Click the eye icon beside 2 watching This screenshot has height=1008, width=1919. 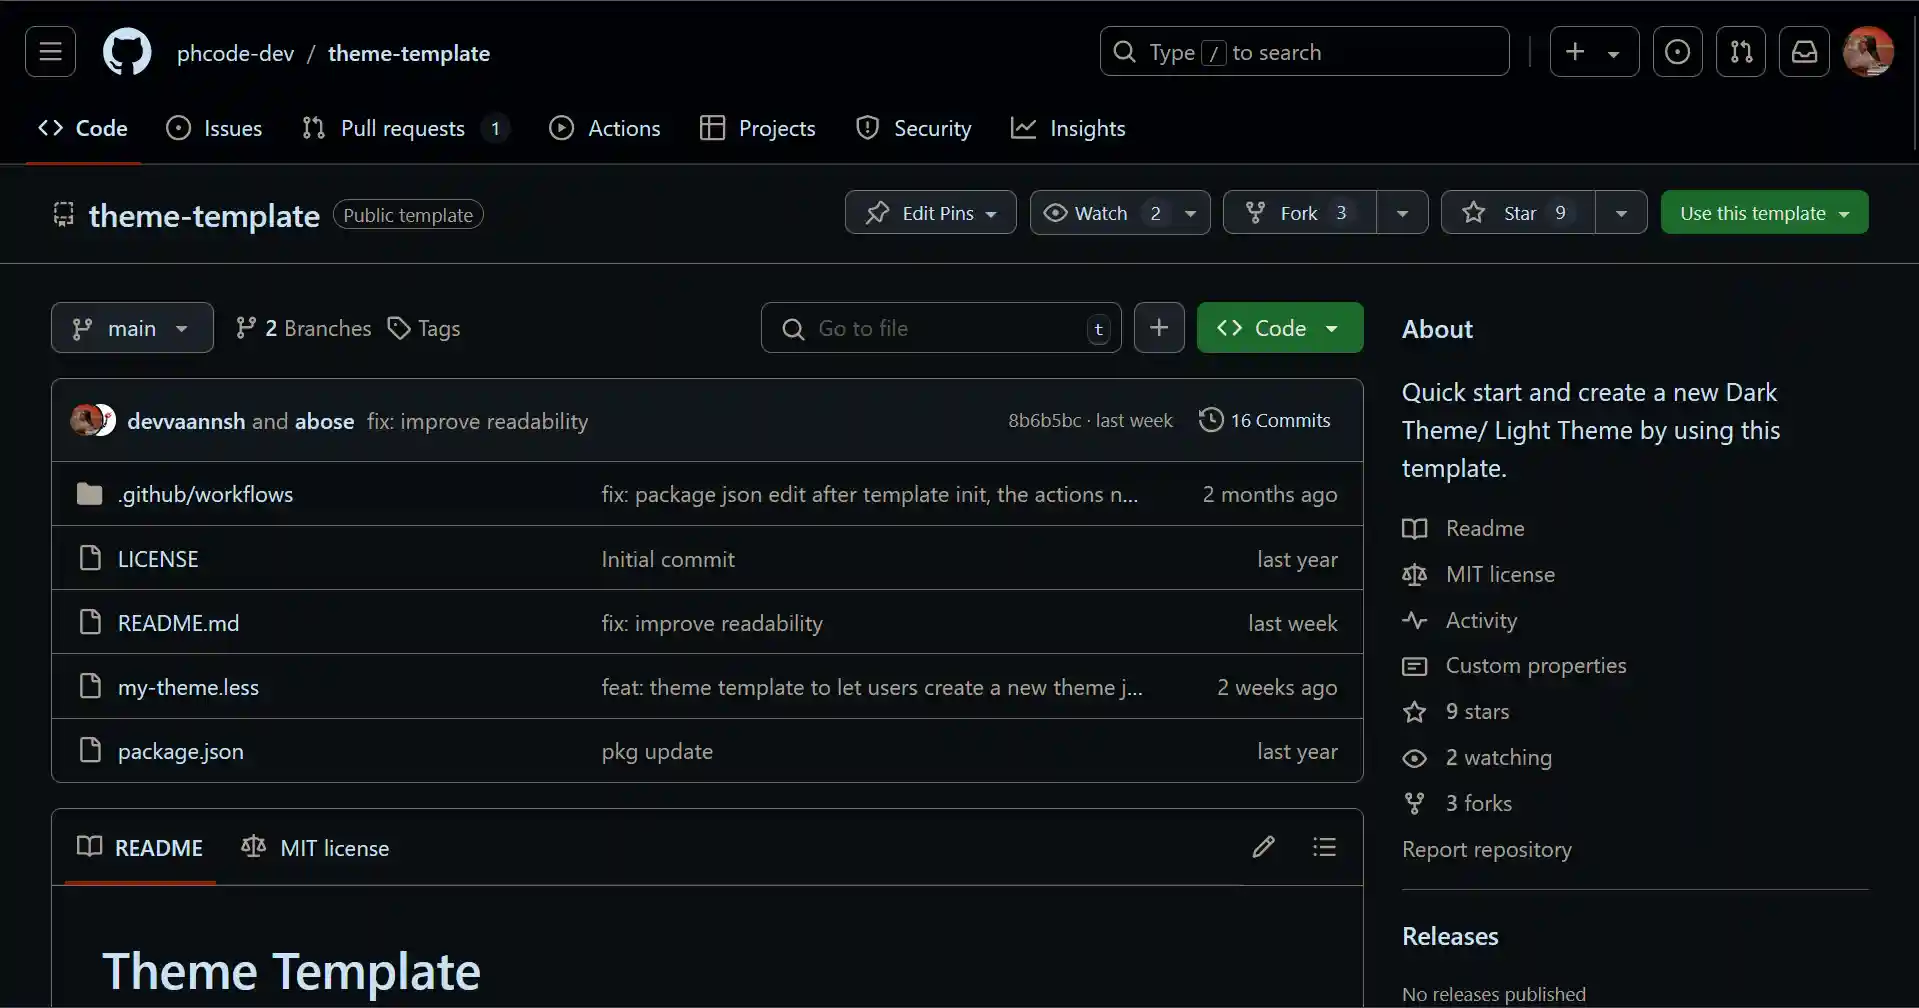tap(1414, 758)
